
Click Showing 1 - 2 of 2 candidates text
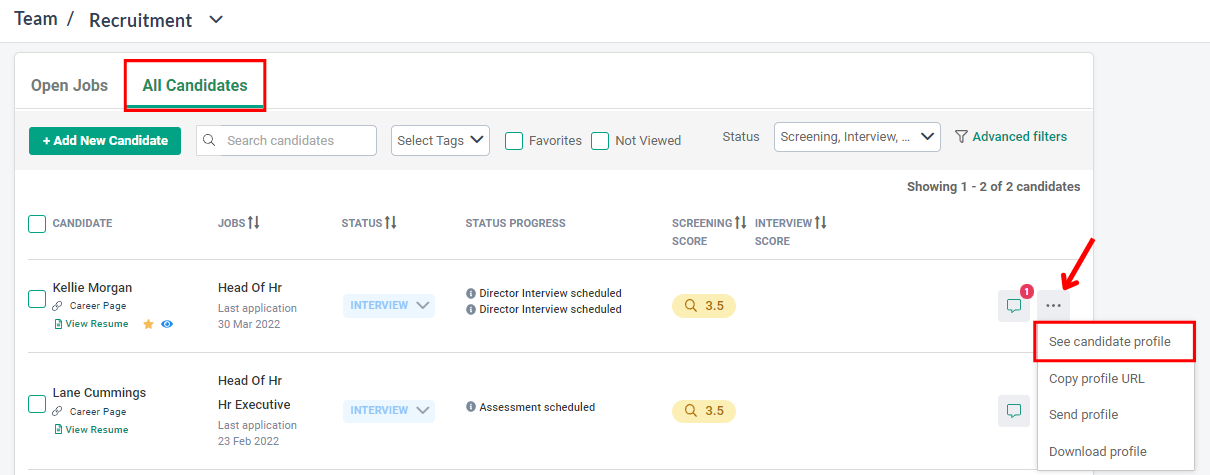point(993,187)
